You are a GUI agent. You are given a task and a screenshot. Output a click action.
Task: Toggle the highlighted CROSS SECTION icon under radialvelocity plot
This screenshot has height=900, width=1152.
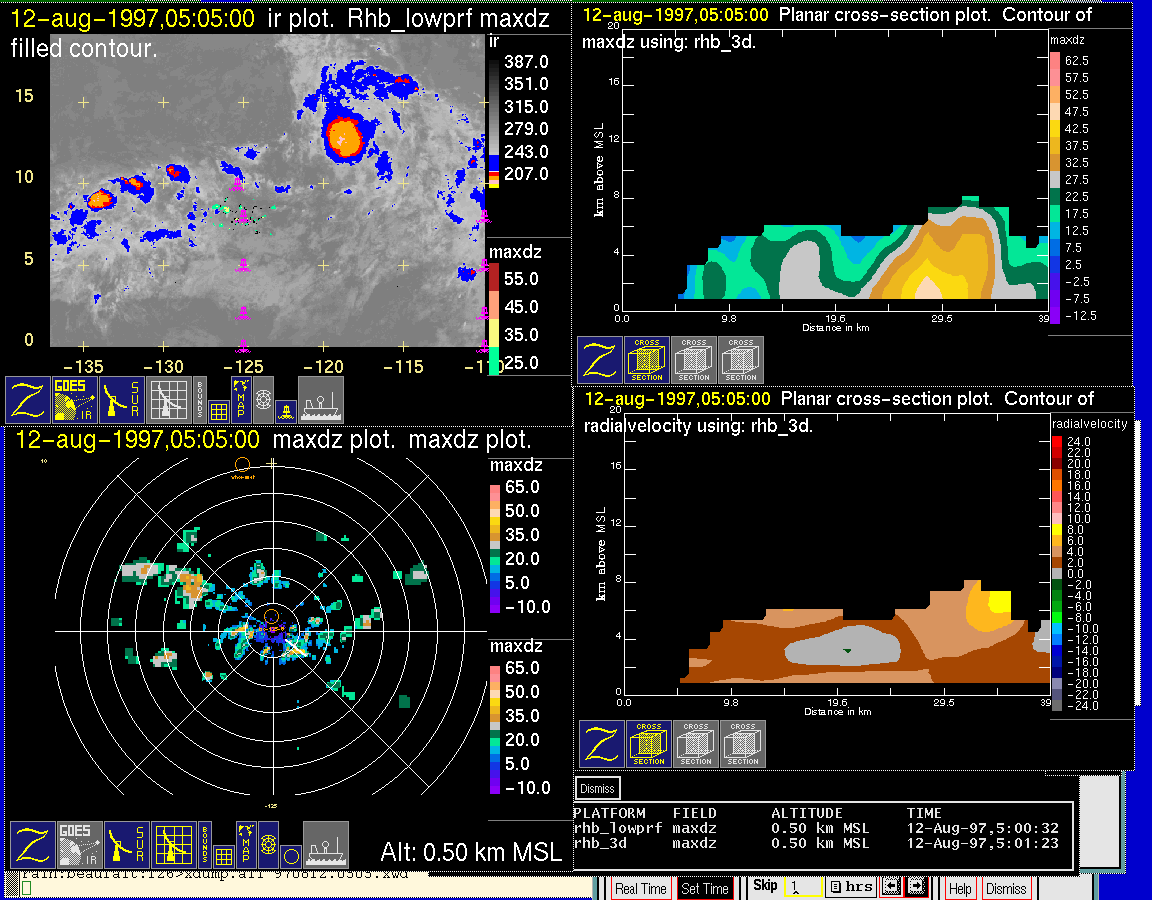pyautogui.click(x=649, y=744)
